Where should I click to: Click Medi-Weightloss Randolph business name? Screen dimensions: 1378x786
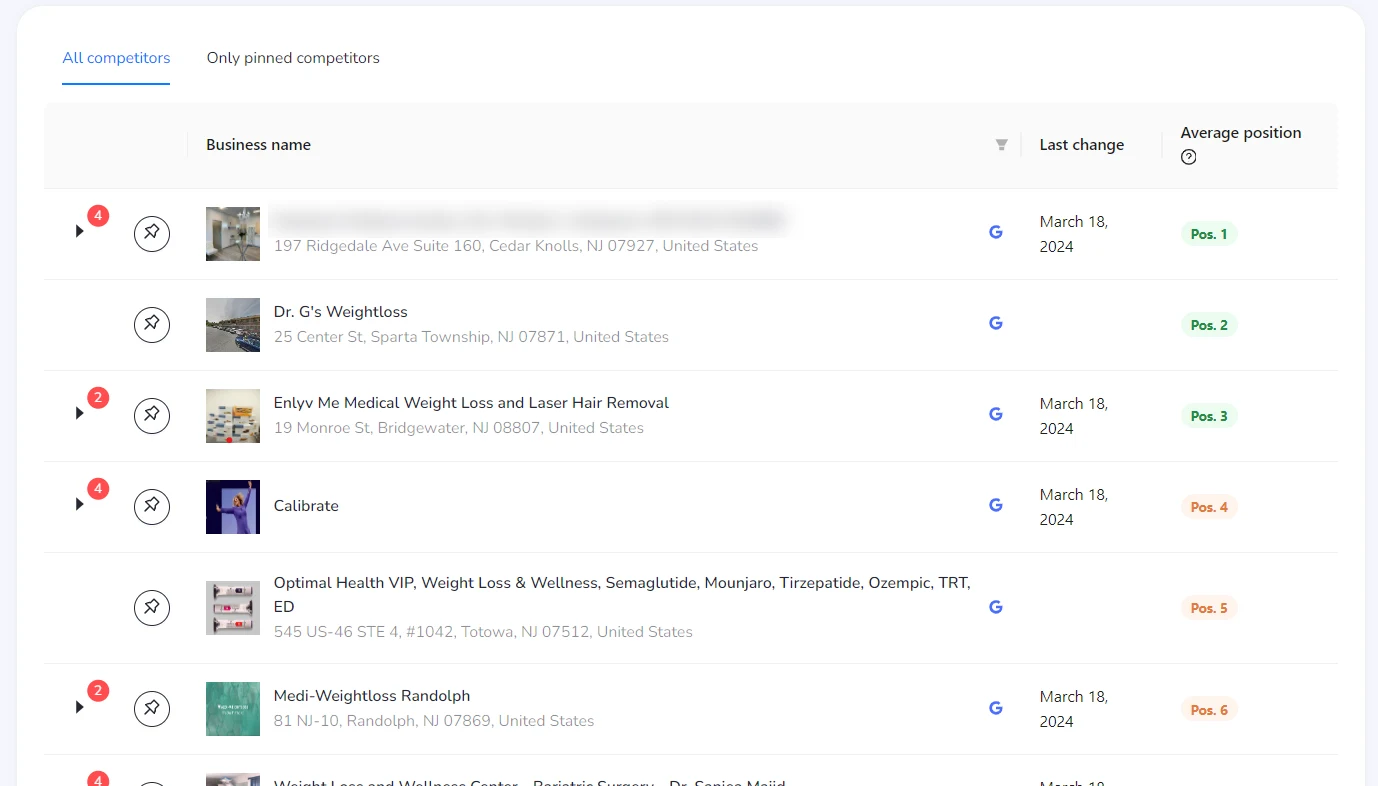pyautogui.click(x=372, y=696)
